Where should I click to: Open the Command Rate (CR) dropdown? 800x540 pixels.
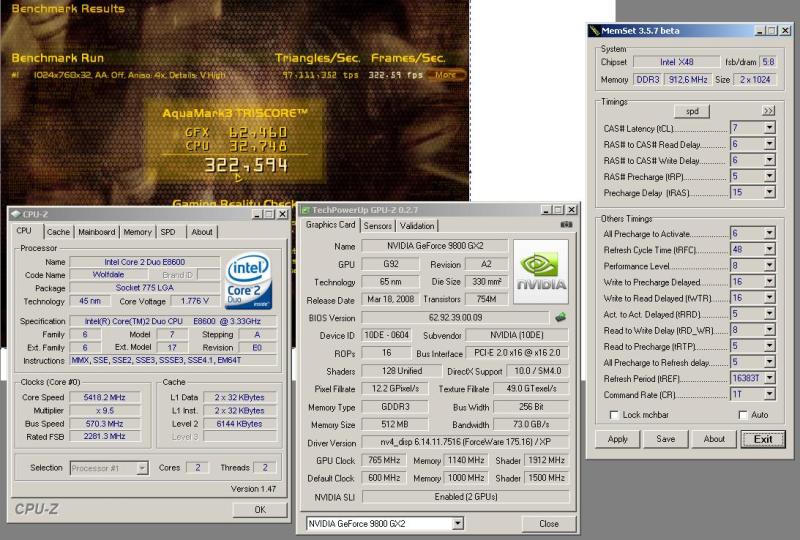(769, 394)
